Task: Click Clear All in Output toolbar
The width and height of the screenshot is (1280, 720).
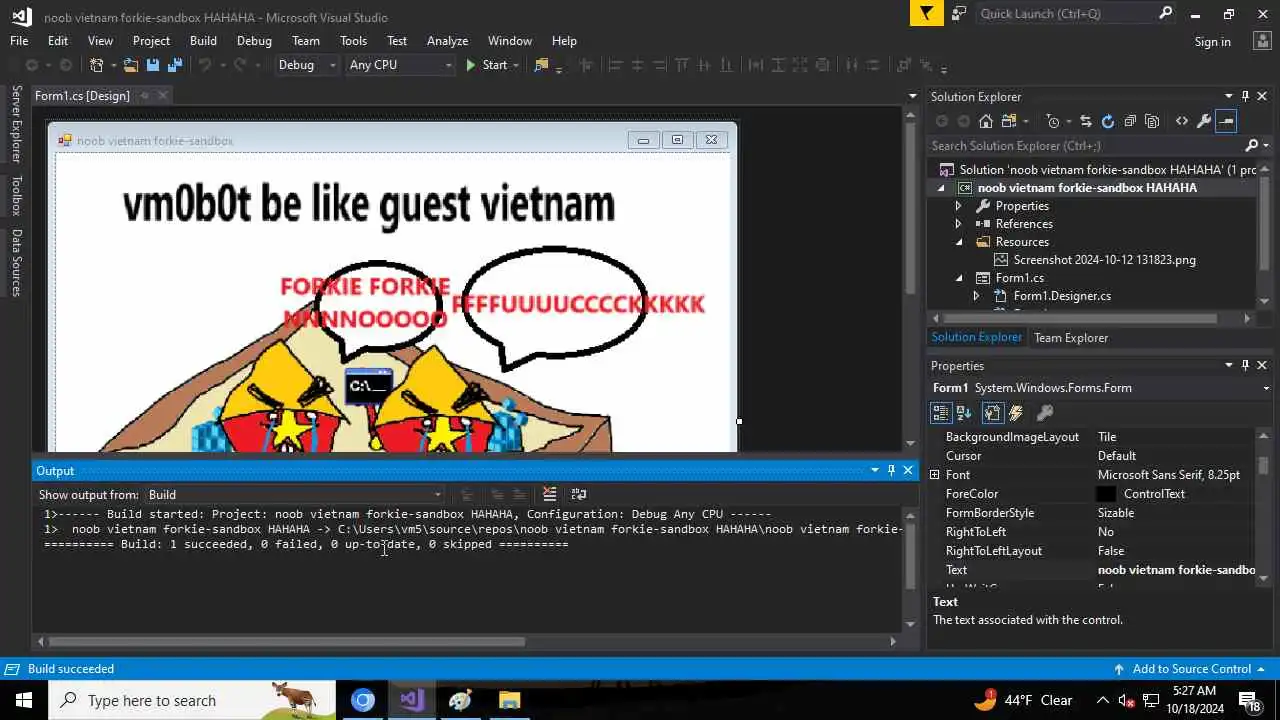Action: (x=549, y=494)
